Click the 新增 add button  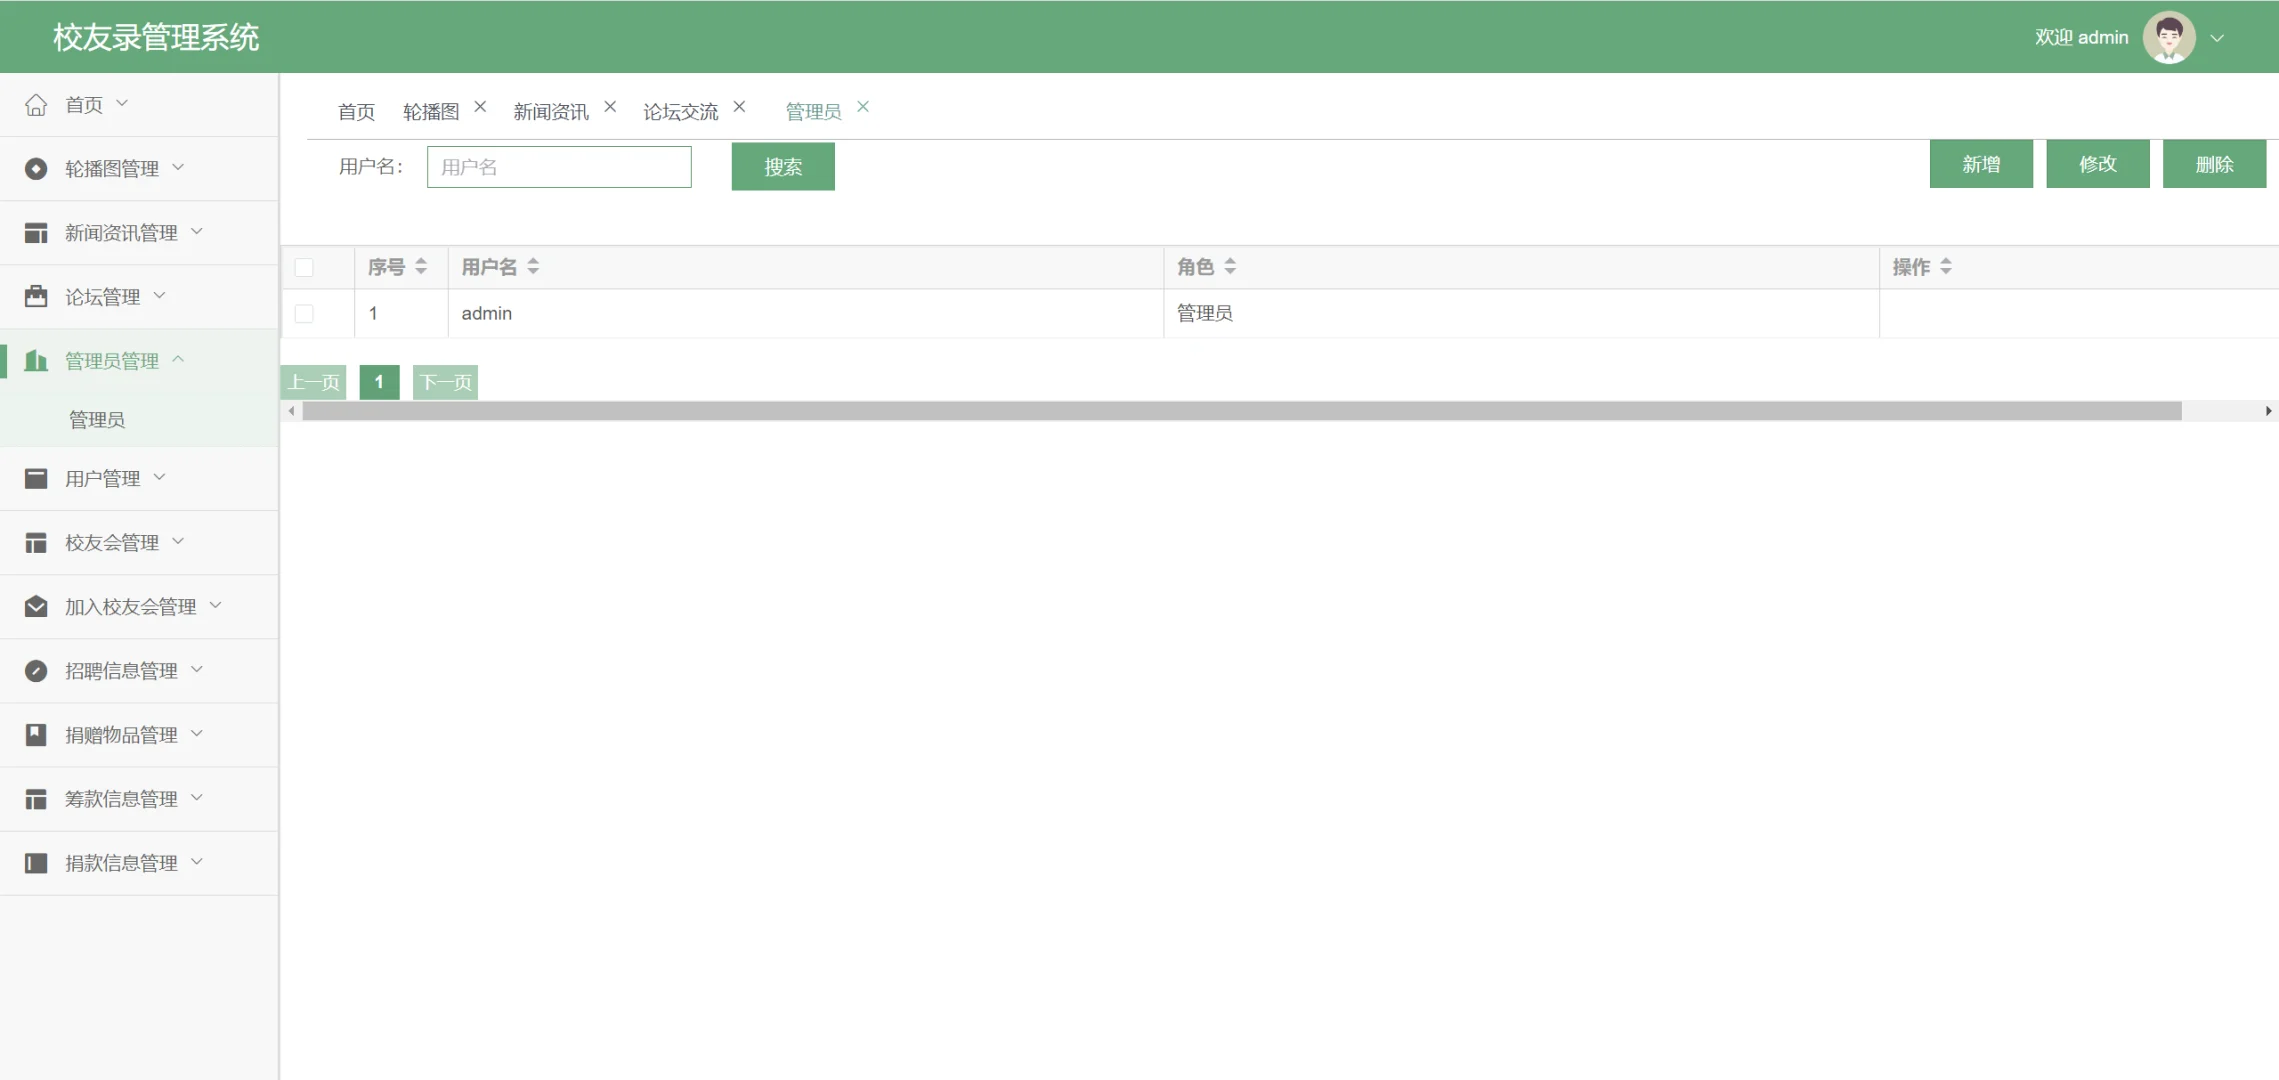click(x=1980, y=163)
